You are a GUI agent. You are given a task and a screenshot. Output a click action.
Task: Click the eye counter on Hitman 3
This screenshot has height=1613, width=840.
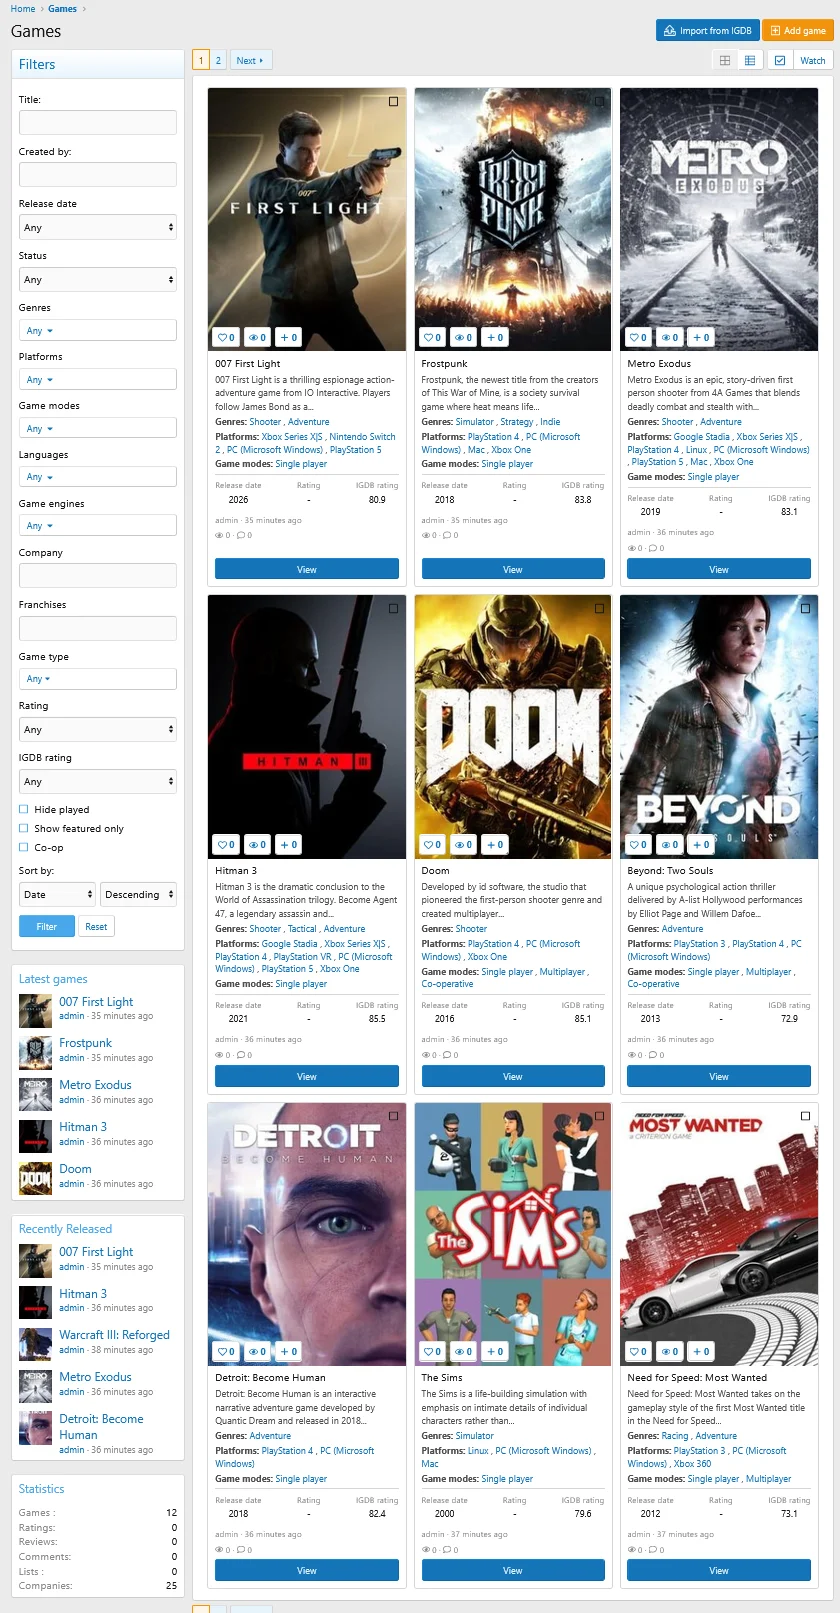257,844
